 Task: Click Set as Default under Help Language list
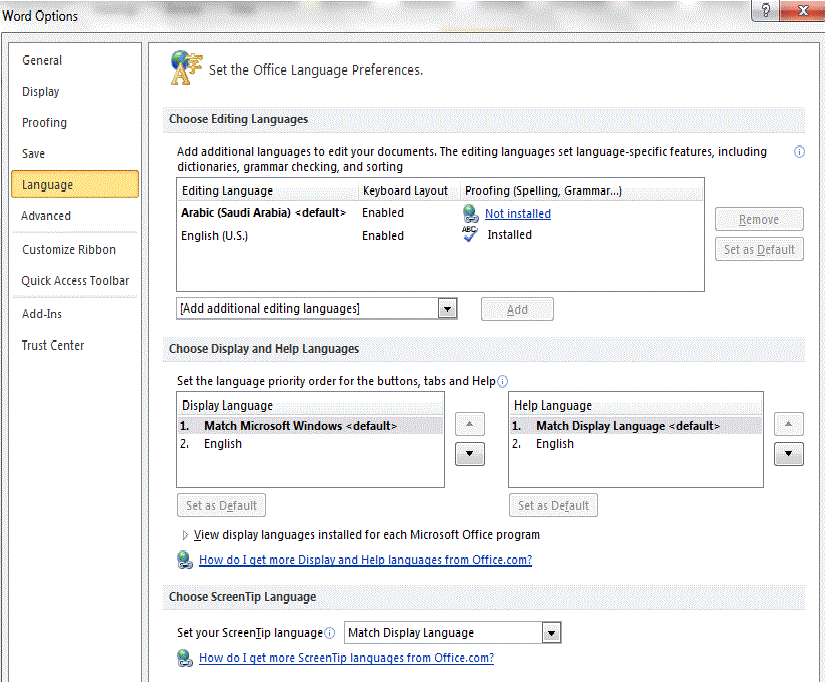click(554, 505)
